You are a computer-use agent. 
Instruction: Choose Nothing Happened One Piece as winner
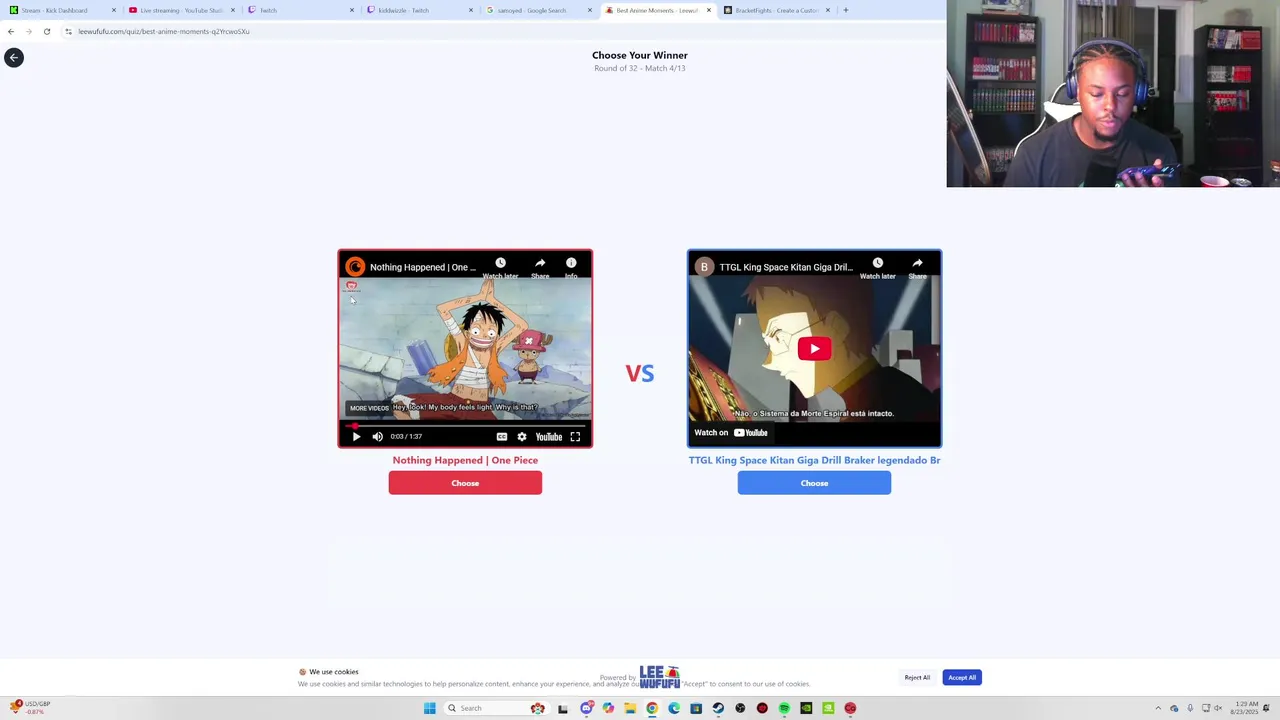coord(465,483)
